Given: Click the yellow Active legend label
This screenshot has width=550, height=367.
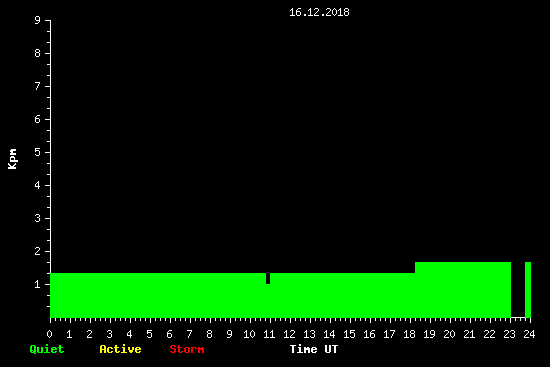Looking at the screenshot, I should tap(120, 349).
